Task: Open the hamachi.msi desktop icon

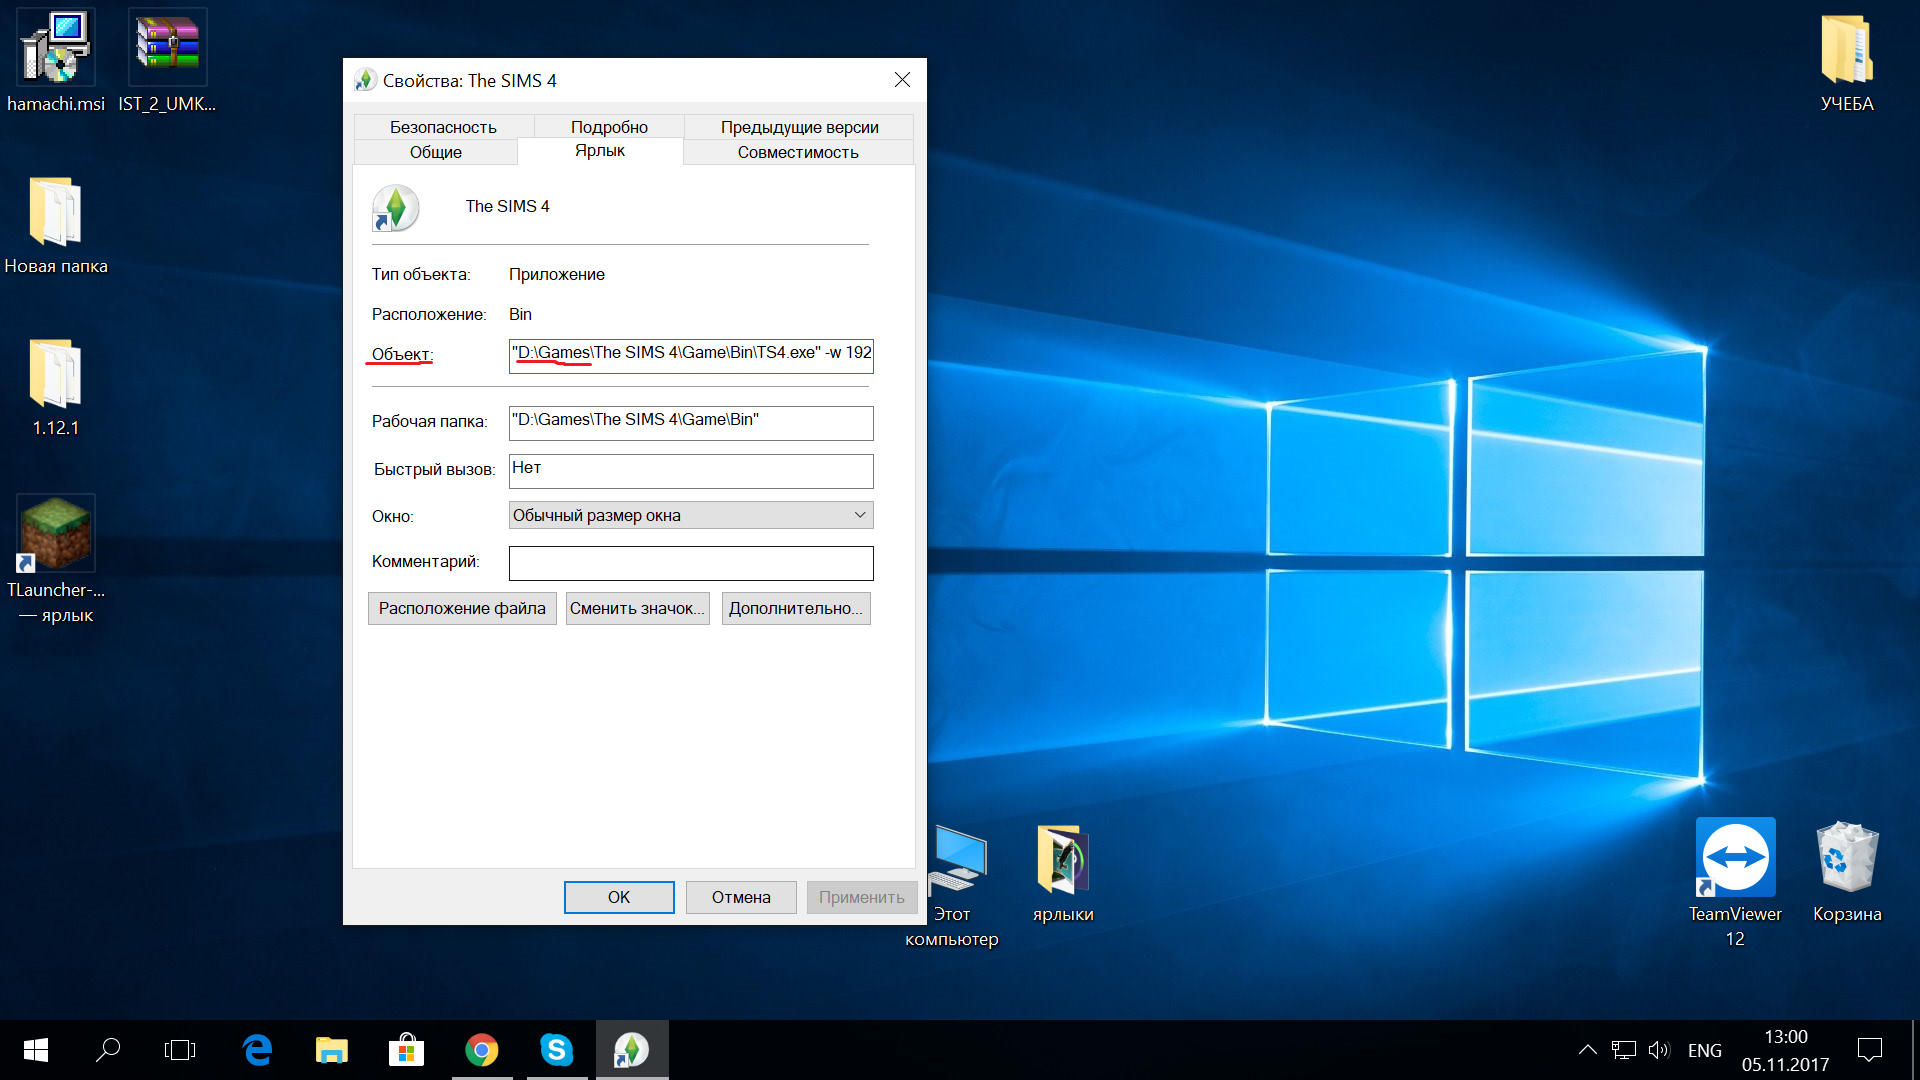Action: pos(56,48)
